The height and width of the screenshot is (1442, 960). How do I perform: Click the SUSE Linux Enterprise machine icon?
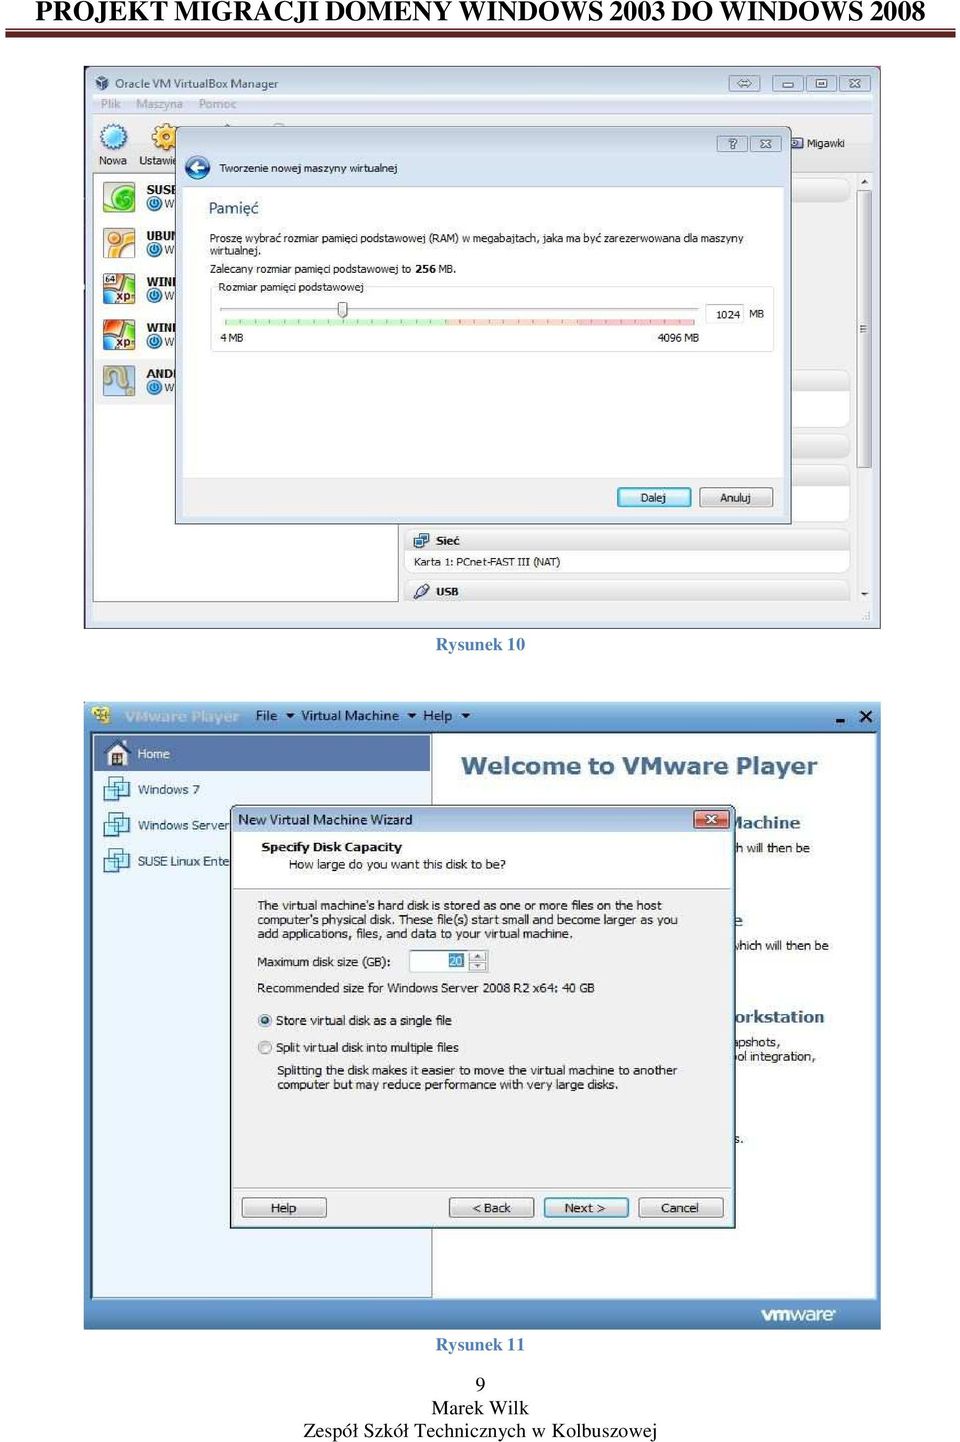click(116, 860)
